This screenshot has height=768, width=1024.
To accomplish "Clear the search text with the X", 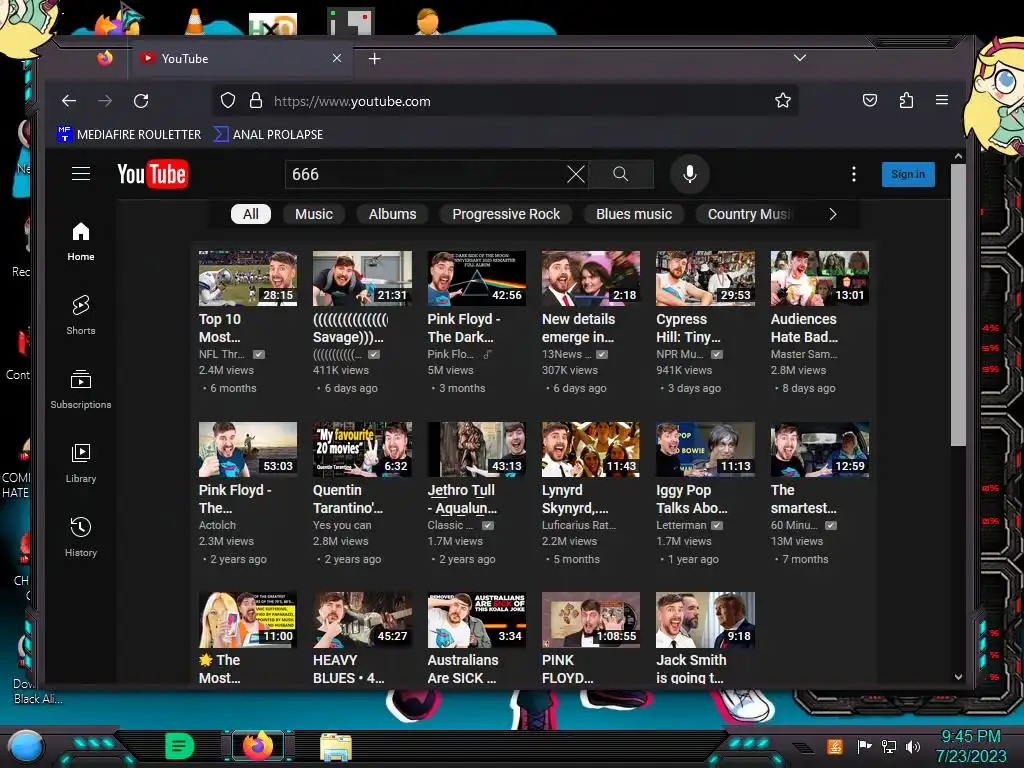I will tap(575, 174).
